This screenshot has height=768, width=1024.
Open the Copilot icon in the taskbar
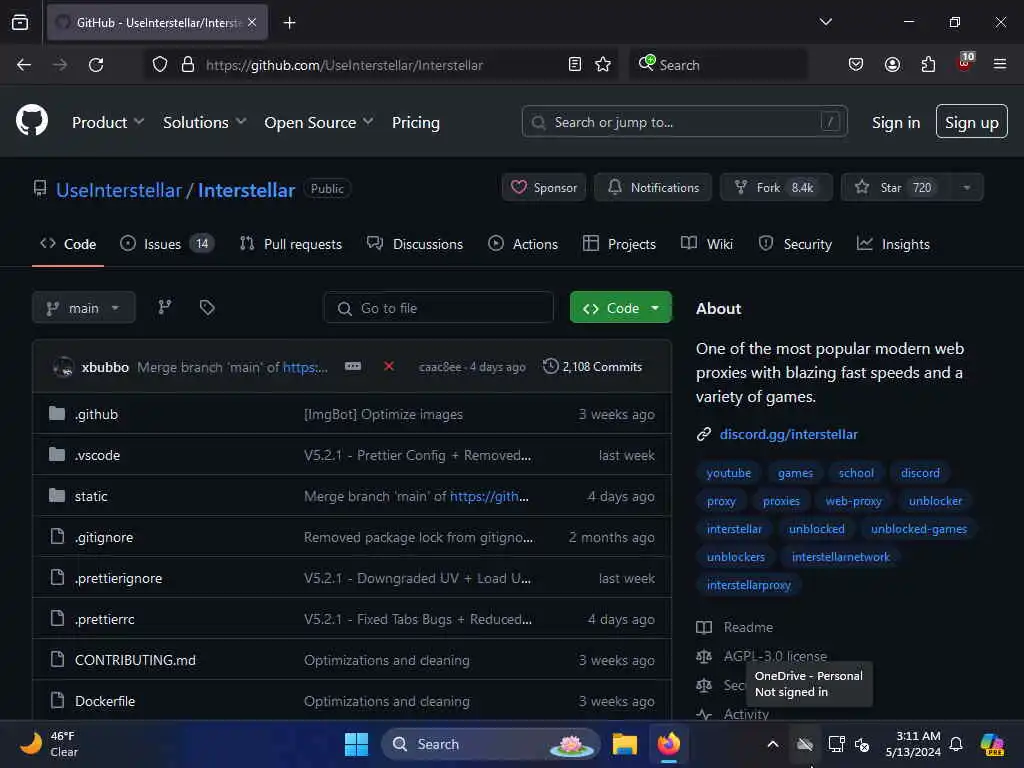coord(992,744)
